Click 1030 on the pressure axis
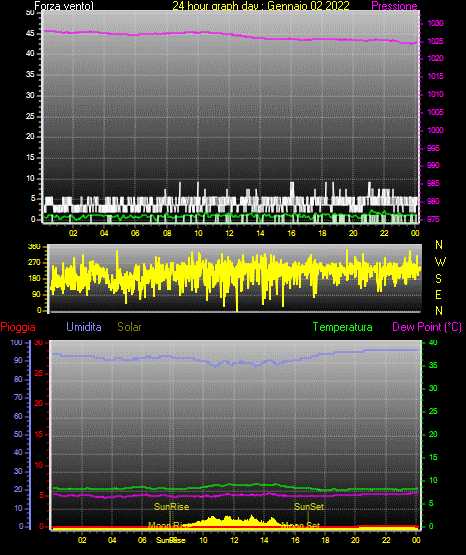This screenshot has height=555, width=466. [x=435, y=23]
